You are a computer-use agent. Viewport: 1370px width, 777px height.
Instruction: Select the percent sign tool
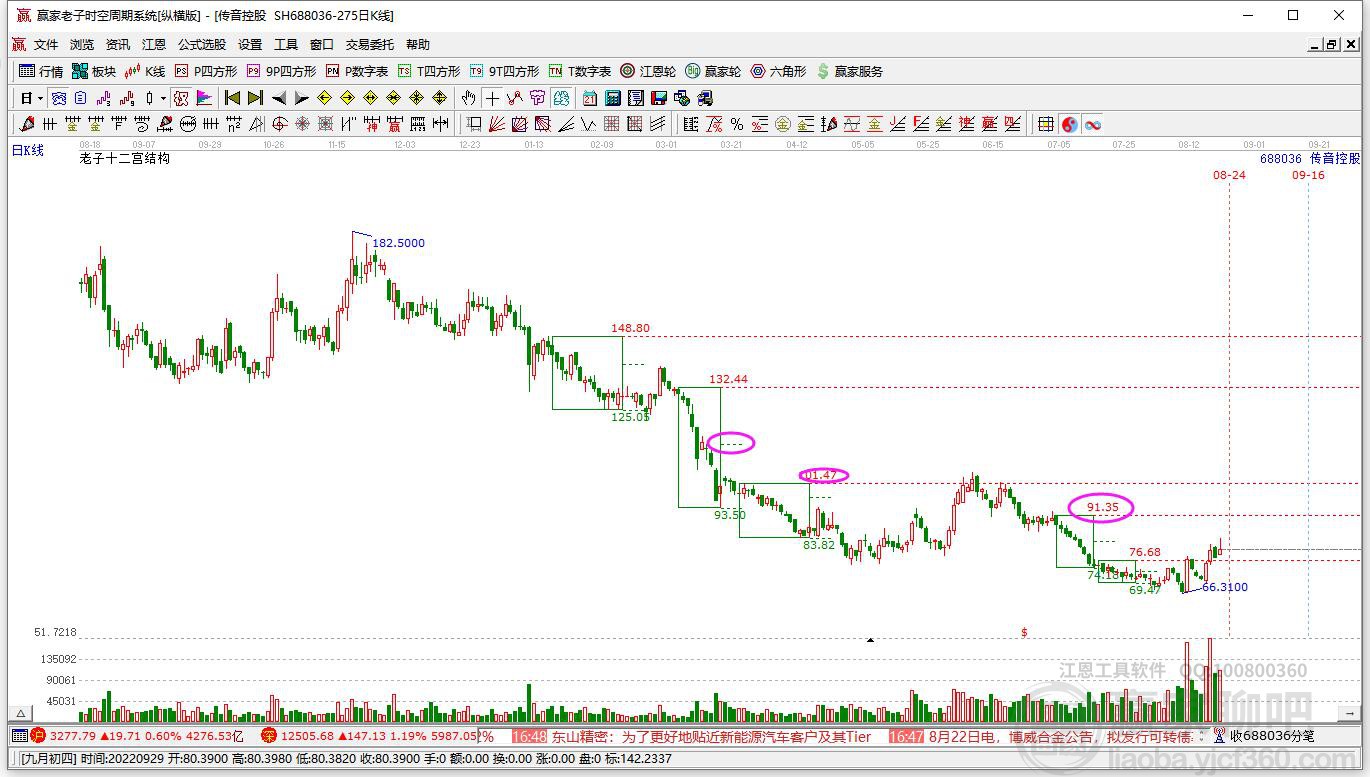pyautogui.click(x=737, y=124)
